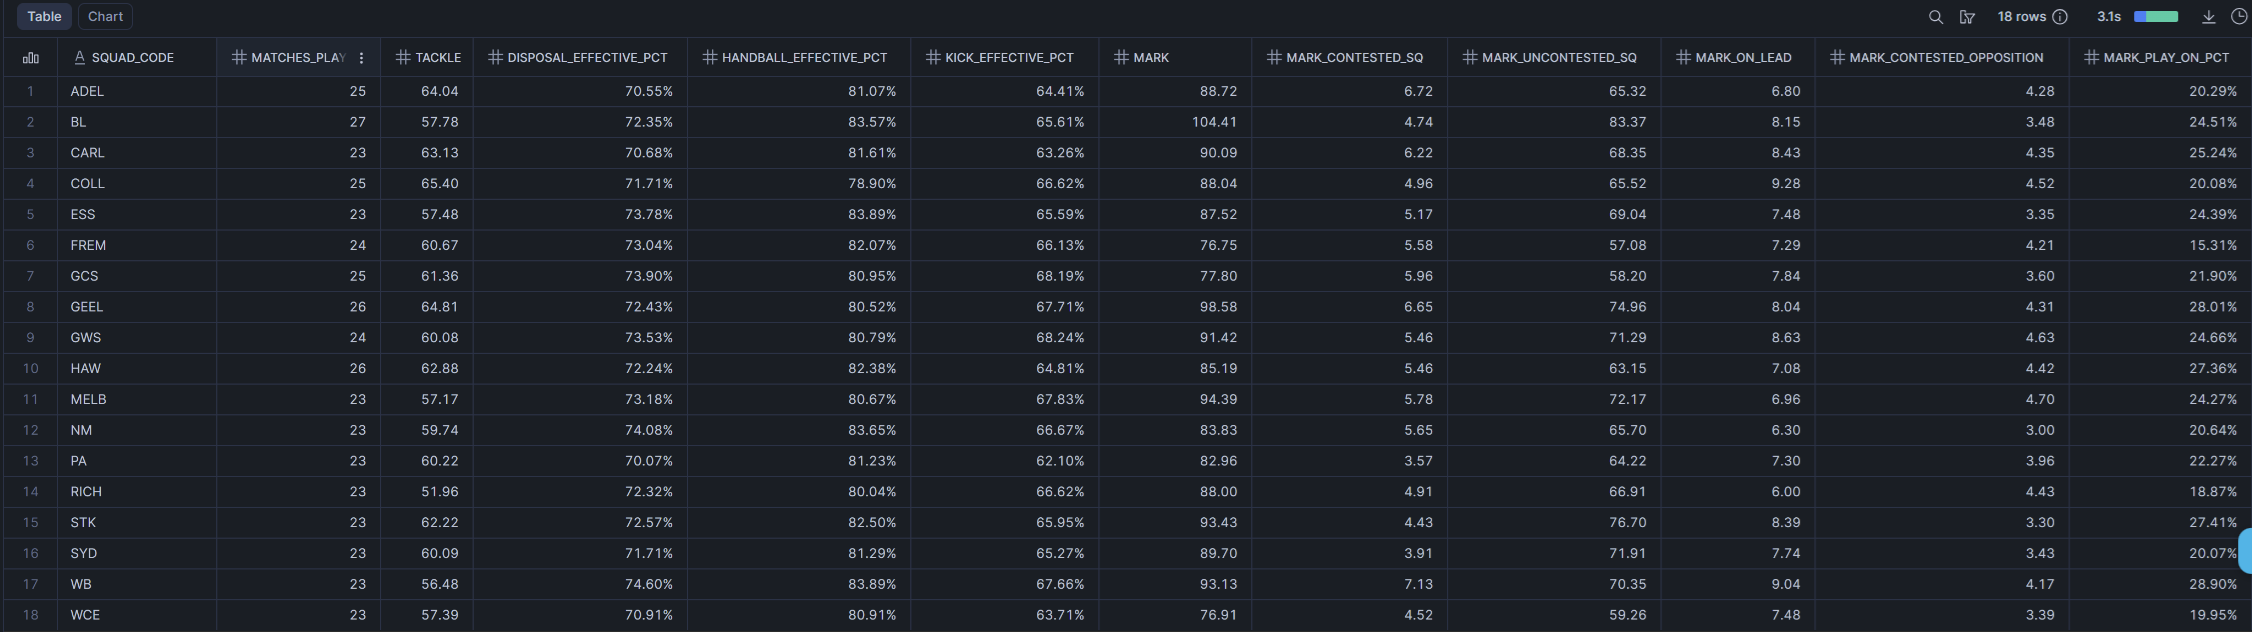2252x632 pixels.
Task: Click the column statistics bar-chart icon
Action: pos(31,58)
